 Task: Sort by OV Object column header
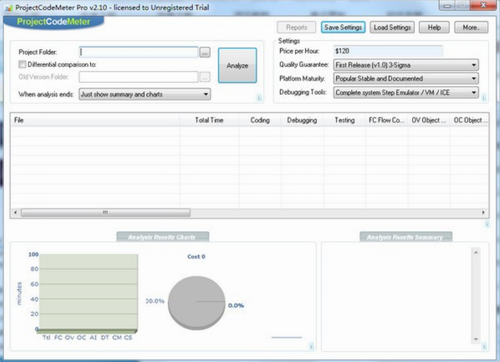pyautogui.click(x=429, y=120)
